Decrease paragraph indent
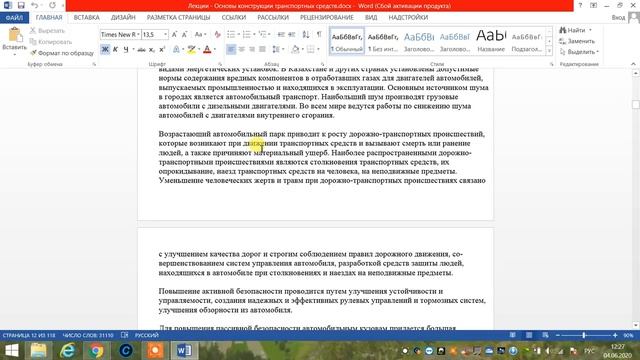The width and height of the screenshot is (640, 360). click(x=281, y=35)
